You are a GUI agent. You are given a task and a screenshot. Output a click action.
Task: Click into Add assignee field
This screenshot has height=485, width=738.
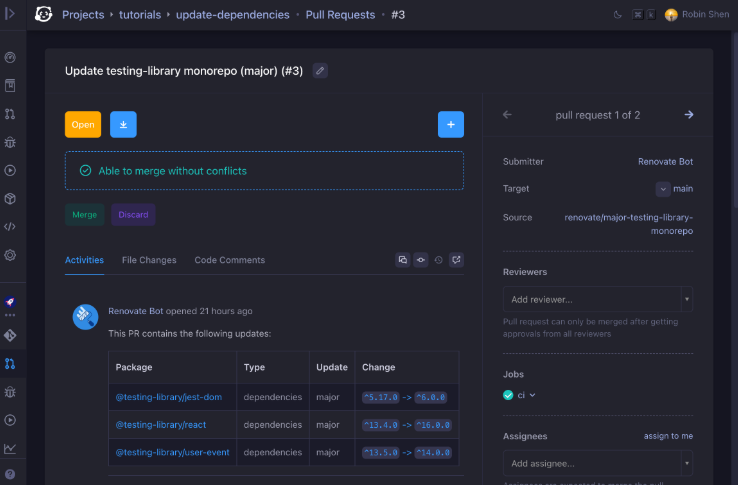(x=592, y=463)
